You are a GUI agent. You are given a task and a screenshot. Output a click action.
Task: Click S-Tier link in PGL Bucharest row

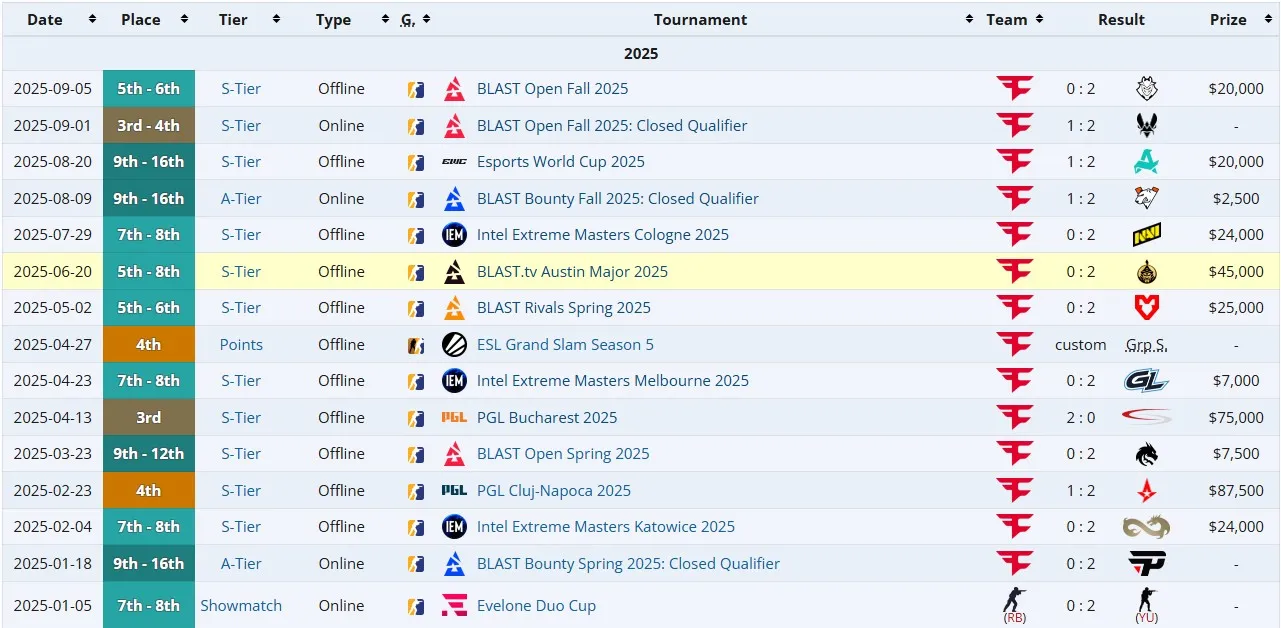pos(241,418)
